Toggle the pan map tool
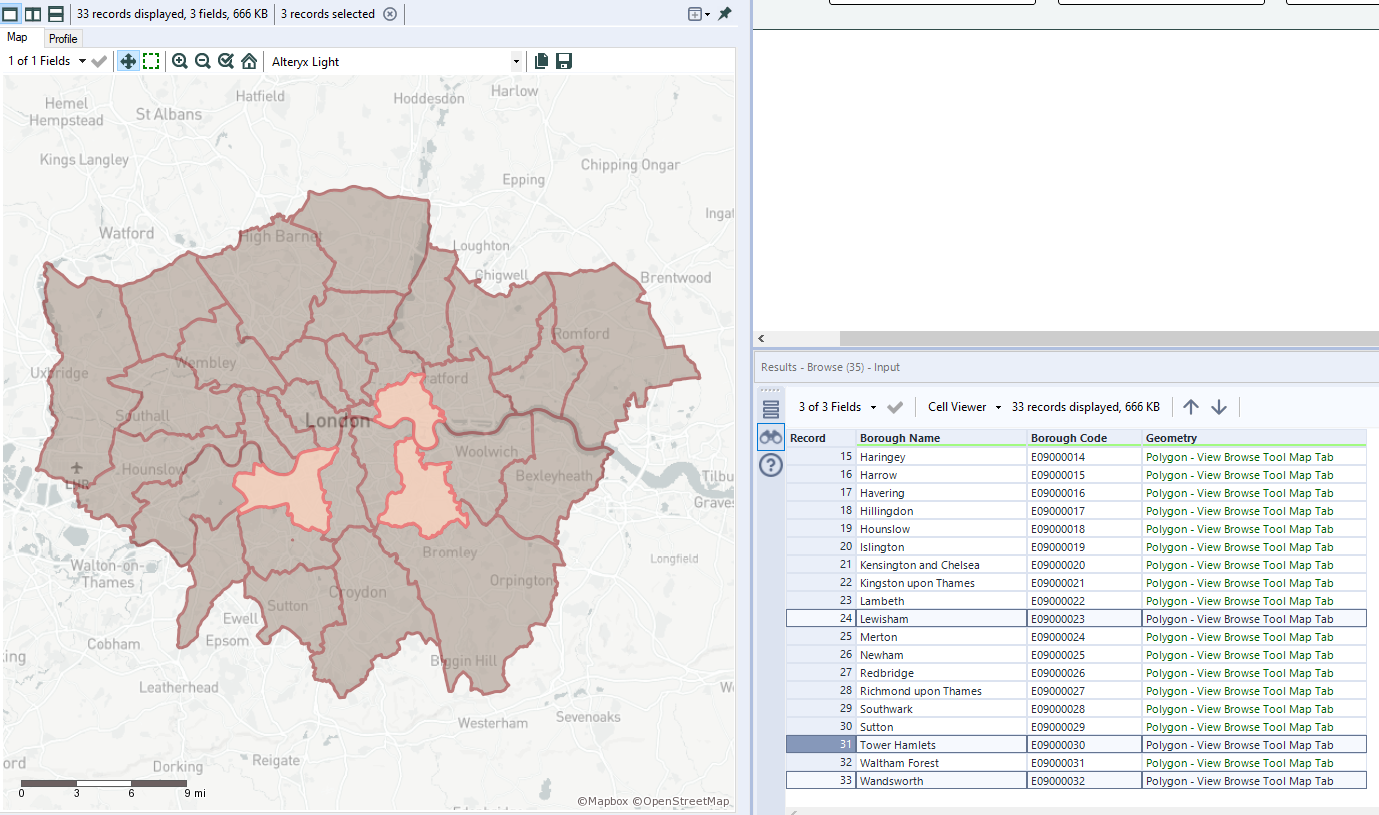Image resolution: width=1379 pixels, height=815 pixels. (x=128, y=61)
